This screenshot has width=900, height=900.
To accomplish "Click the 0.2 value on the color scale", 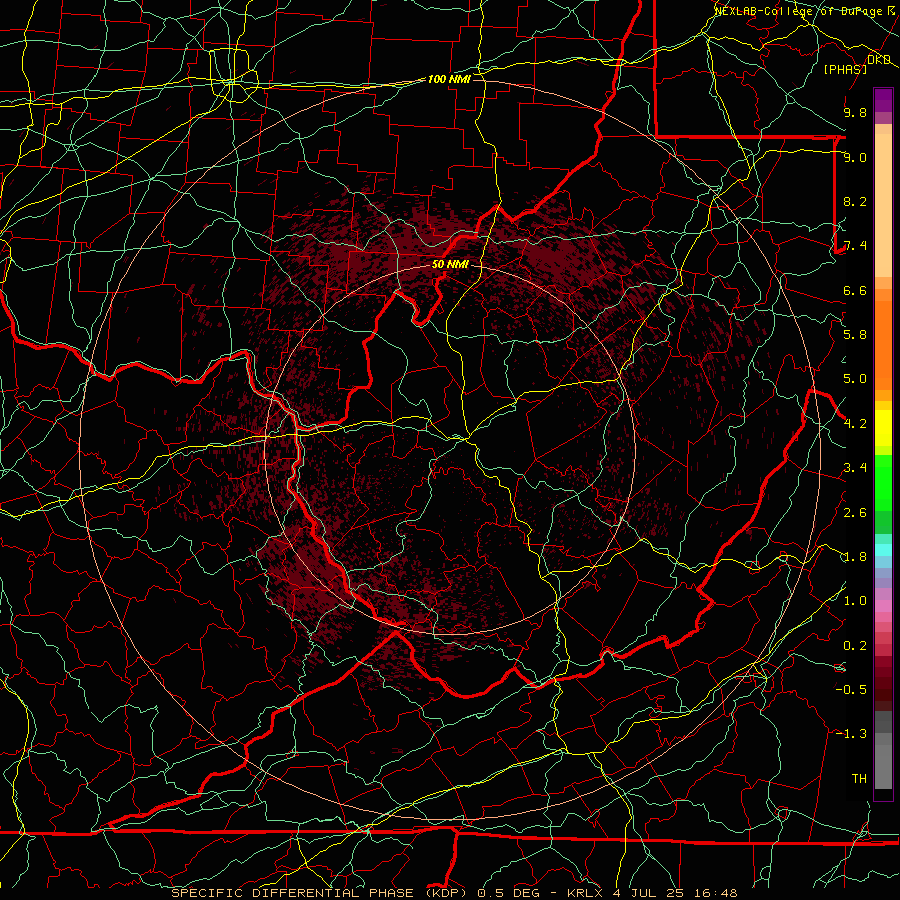I will (855, 646).
